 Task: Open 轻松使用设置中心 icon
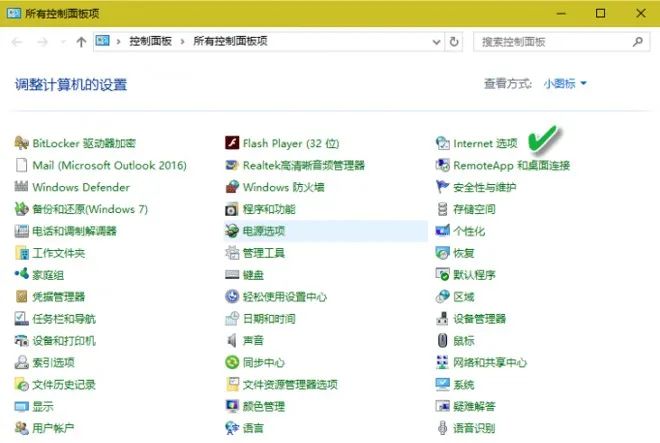click(232, 296)
